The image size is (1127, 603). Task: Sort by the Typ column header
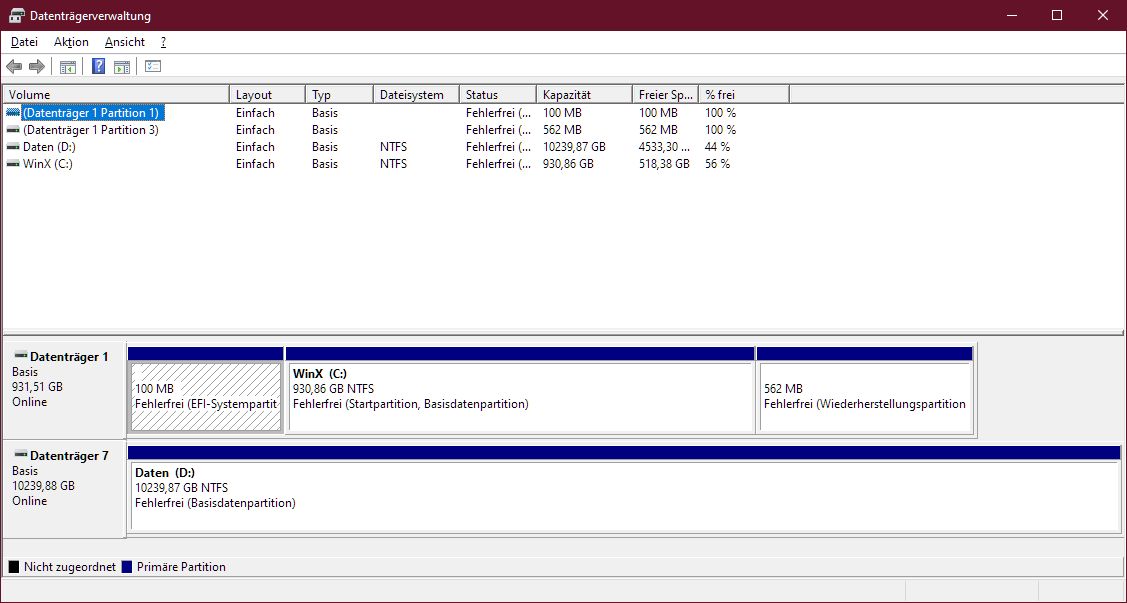pyautogui.click(x=339, y=95)
